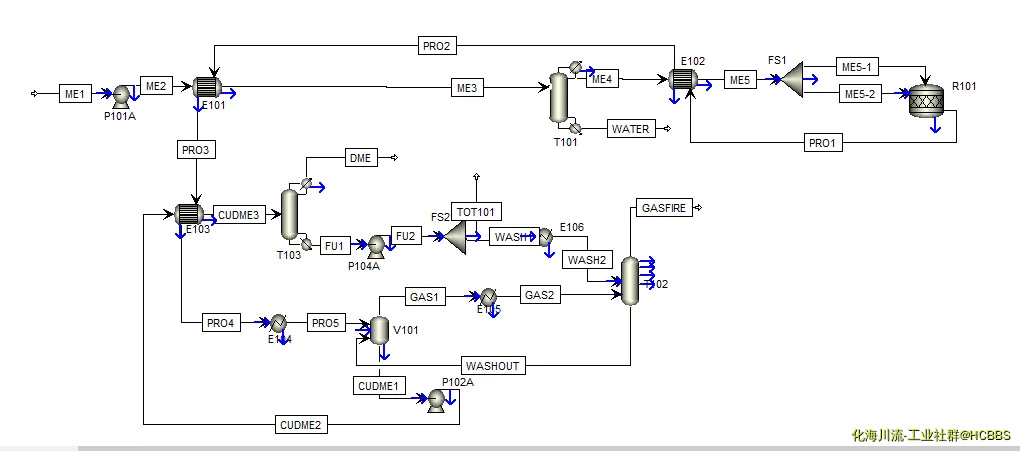Select the ME1 stream label

75,94
